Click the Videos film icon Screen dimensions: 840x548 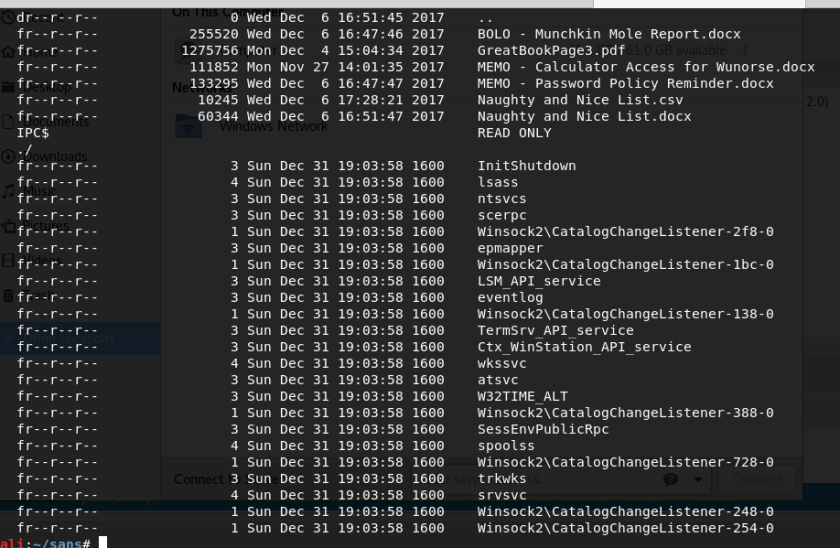8,261
